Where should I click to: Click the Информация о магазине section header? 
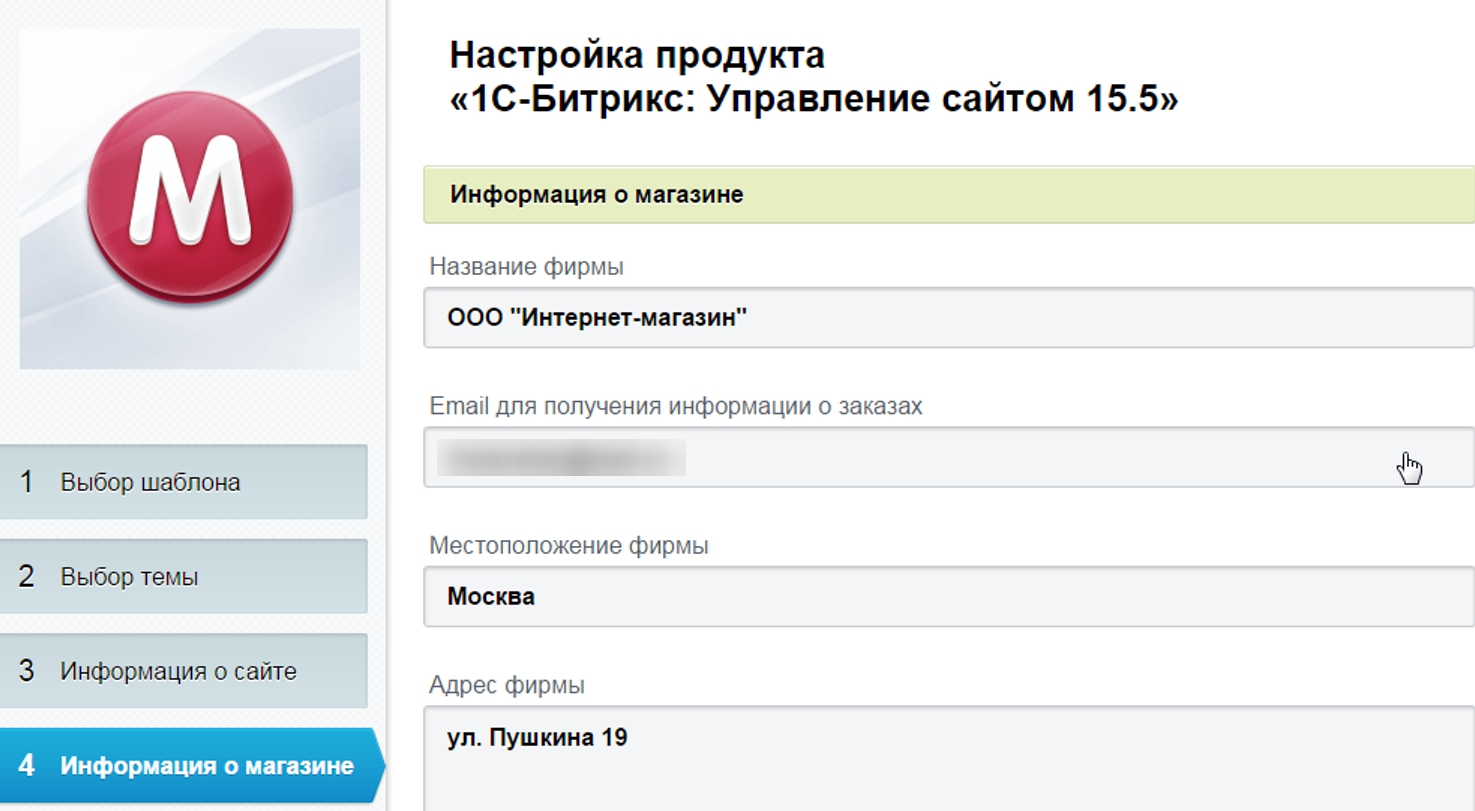point(949,194)
